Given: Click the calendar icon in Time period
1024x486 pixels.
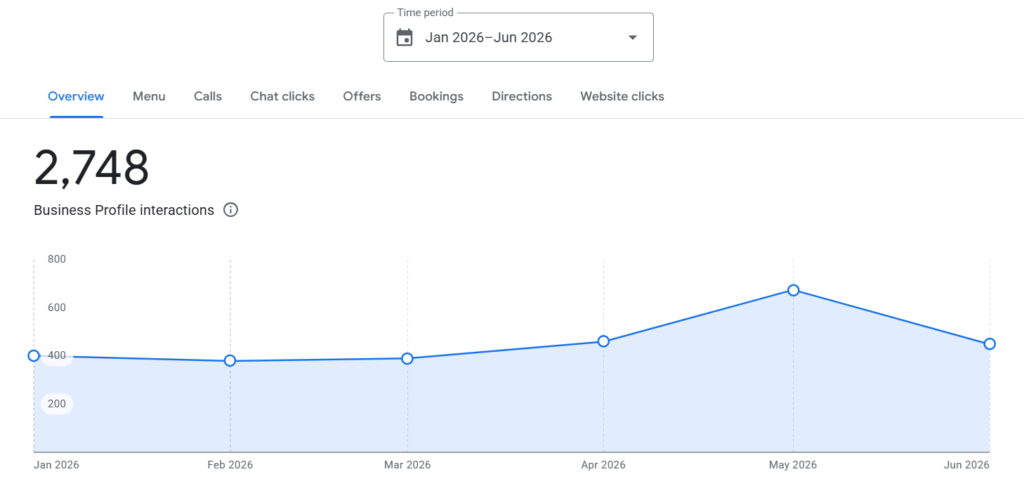Looking at the screenshot, I should pyautogui.click(x=405, y=37).
